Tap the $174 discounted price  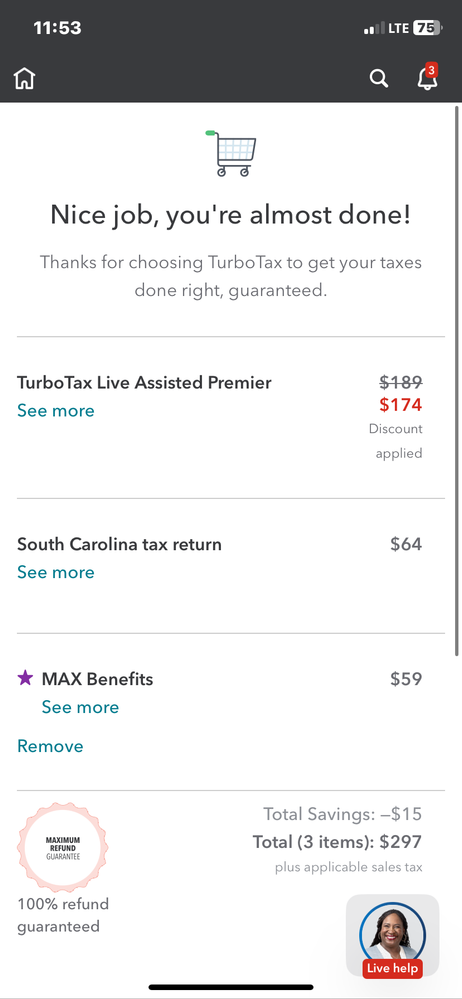[x=401, y=404]
